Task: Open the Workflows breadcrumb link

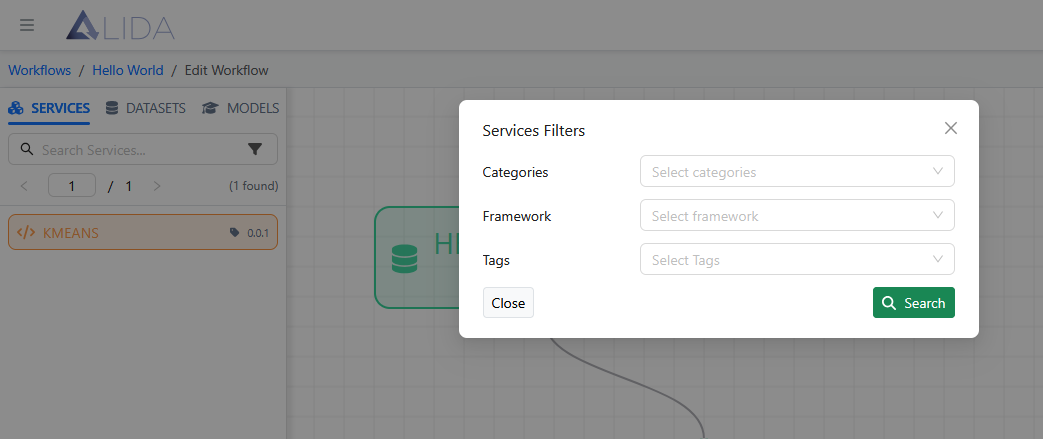Action: (39, 70)
